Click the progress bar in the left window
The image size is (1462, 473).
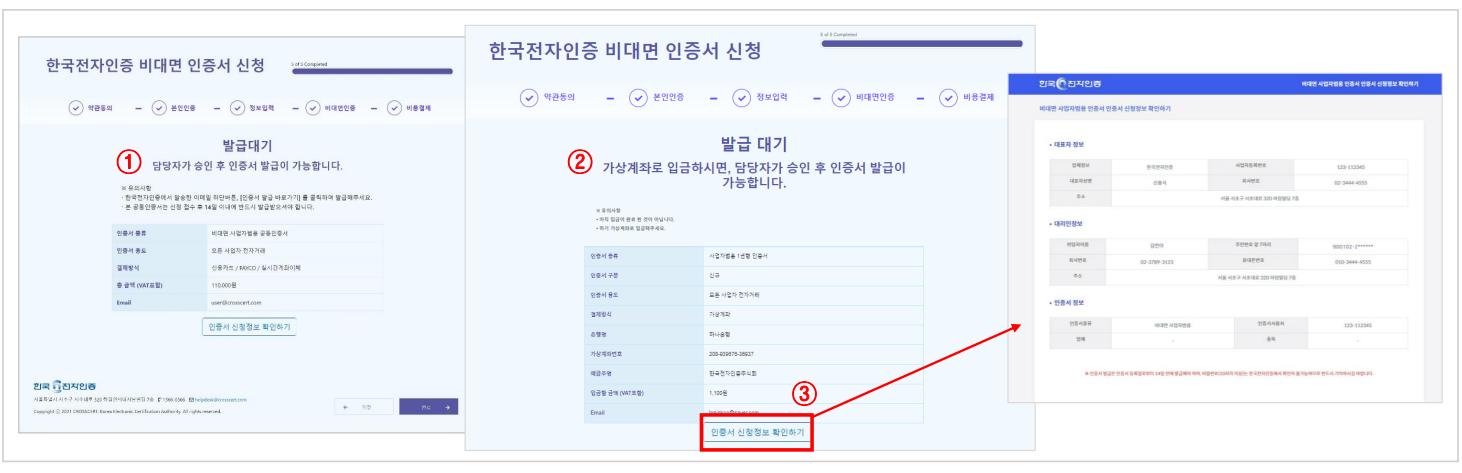point(371,71)
